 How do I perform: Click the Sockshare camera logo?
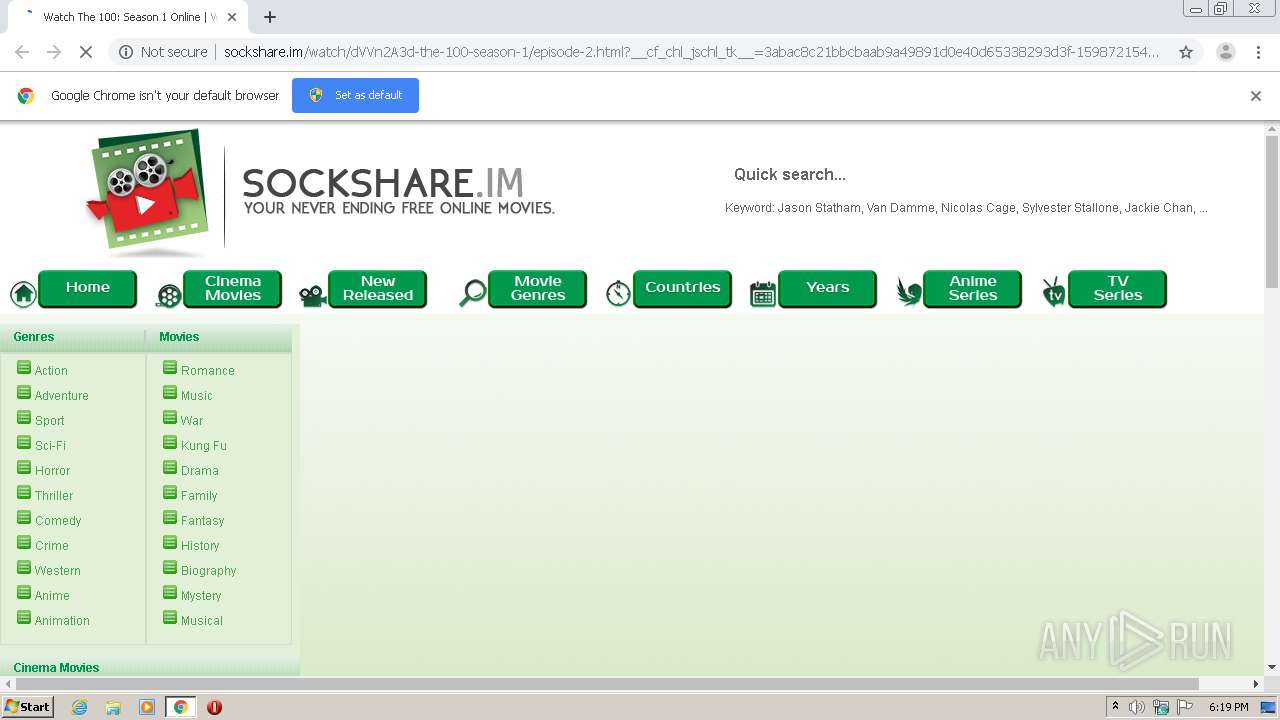click(147, 191)
